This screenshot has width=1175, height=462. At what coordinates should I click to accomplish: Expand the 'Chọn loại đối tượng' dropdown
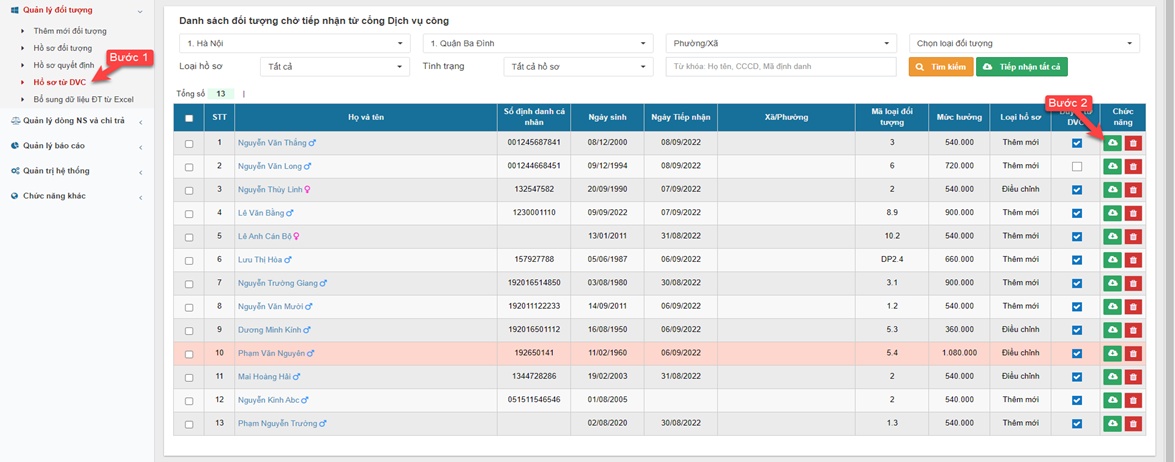(1024, 44)
